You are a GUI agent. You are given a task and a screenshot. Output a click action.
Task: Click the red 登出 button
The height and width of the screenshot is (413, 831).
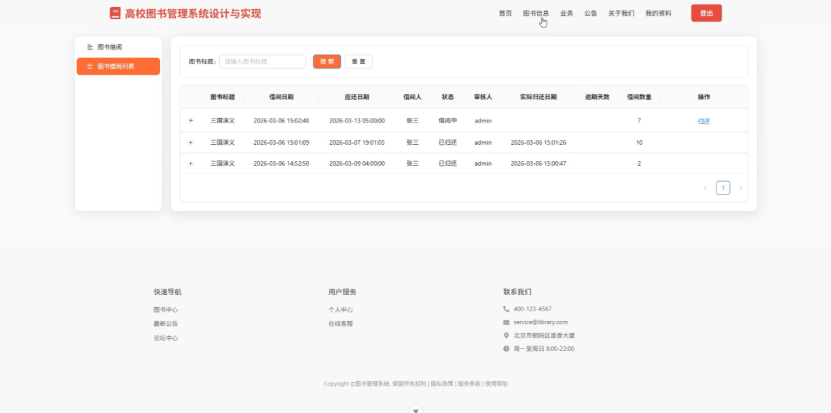coord(706,13)
